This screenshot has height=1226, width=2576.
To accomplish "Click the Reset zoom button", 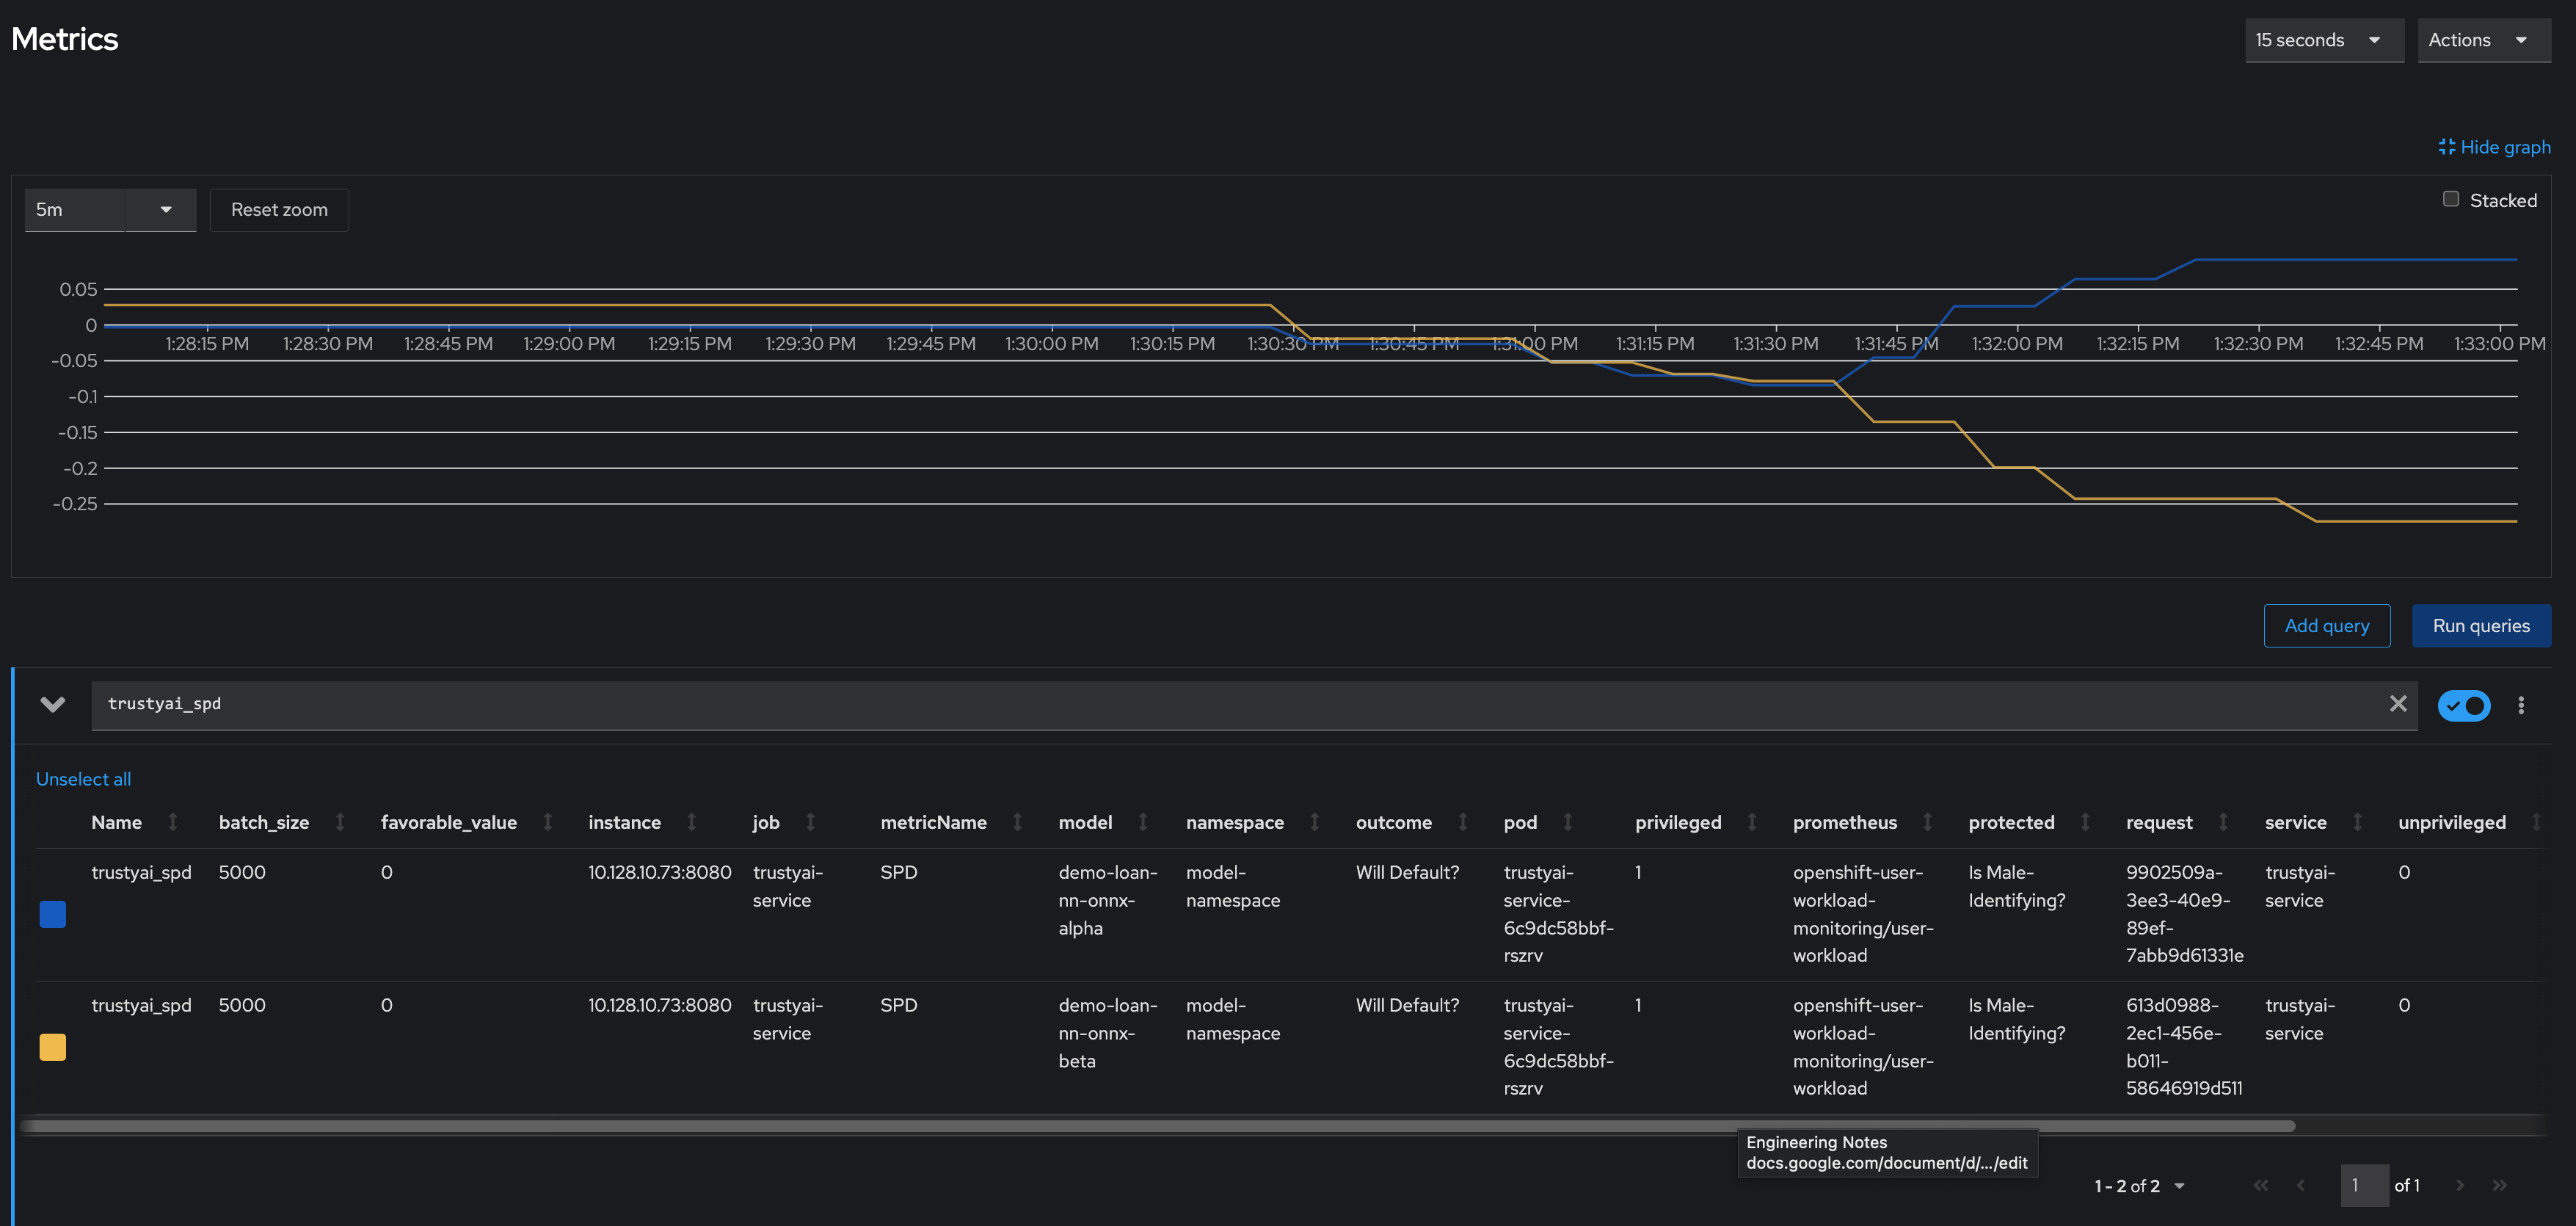I will 280,208.
